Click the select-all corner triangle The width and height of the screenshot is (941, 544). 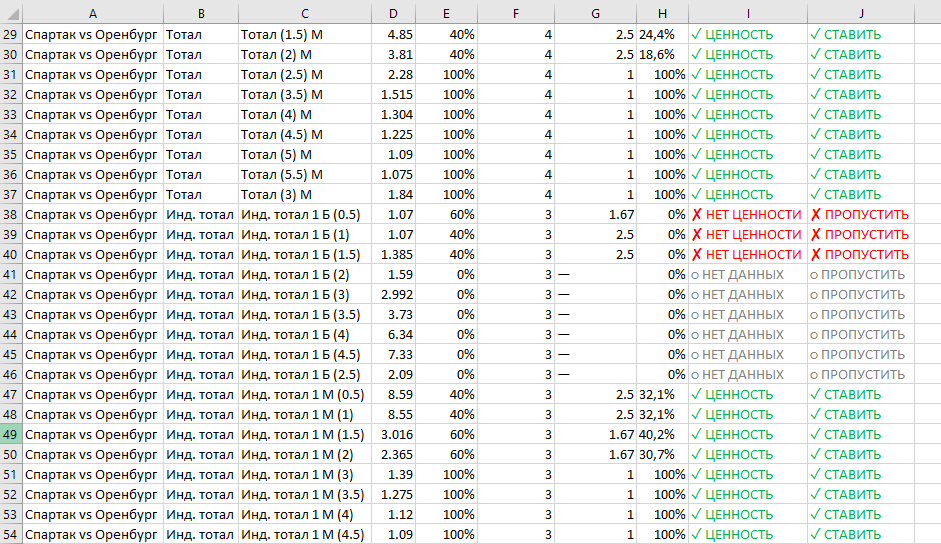tap(11, 13)
